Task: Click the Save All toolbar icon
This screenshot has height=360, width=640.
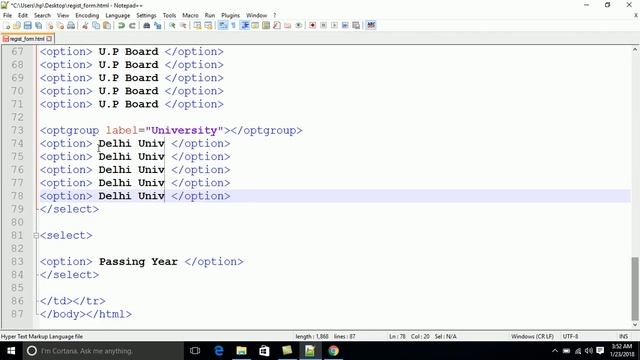Action: coord(38,25)
